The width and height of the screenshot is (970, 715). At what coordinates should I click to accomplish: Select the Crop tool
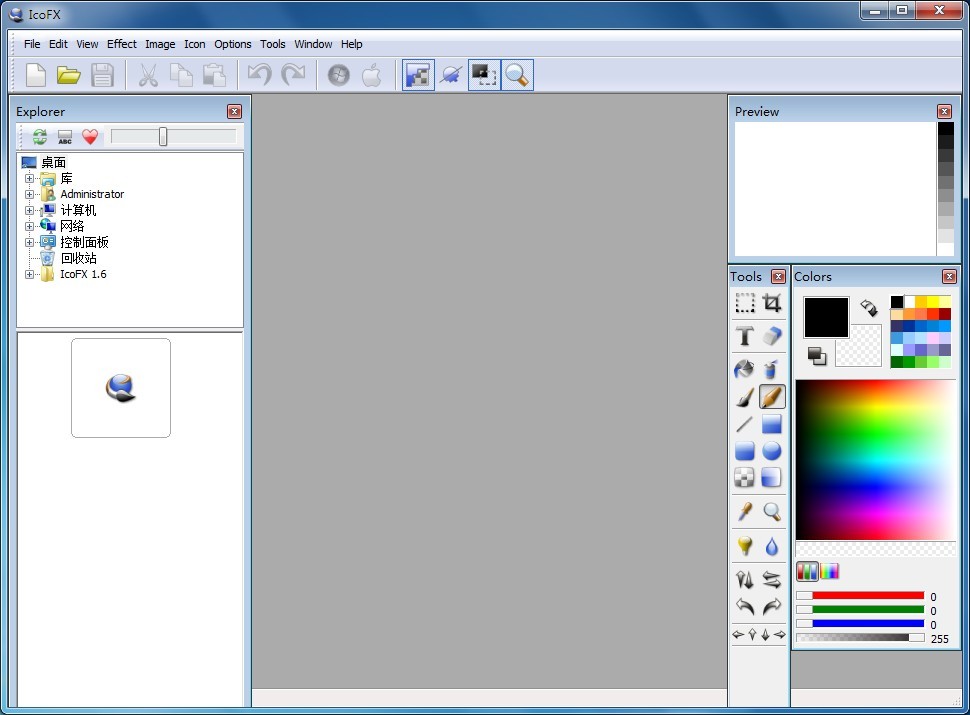point(772,303)
